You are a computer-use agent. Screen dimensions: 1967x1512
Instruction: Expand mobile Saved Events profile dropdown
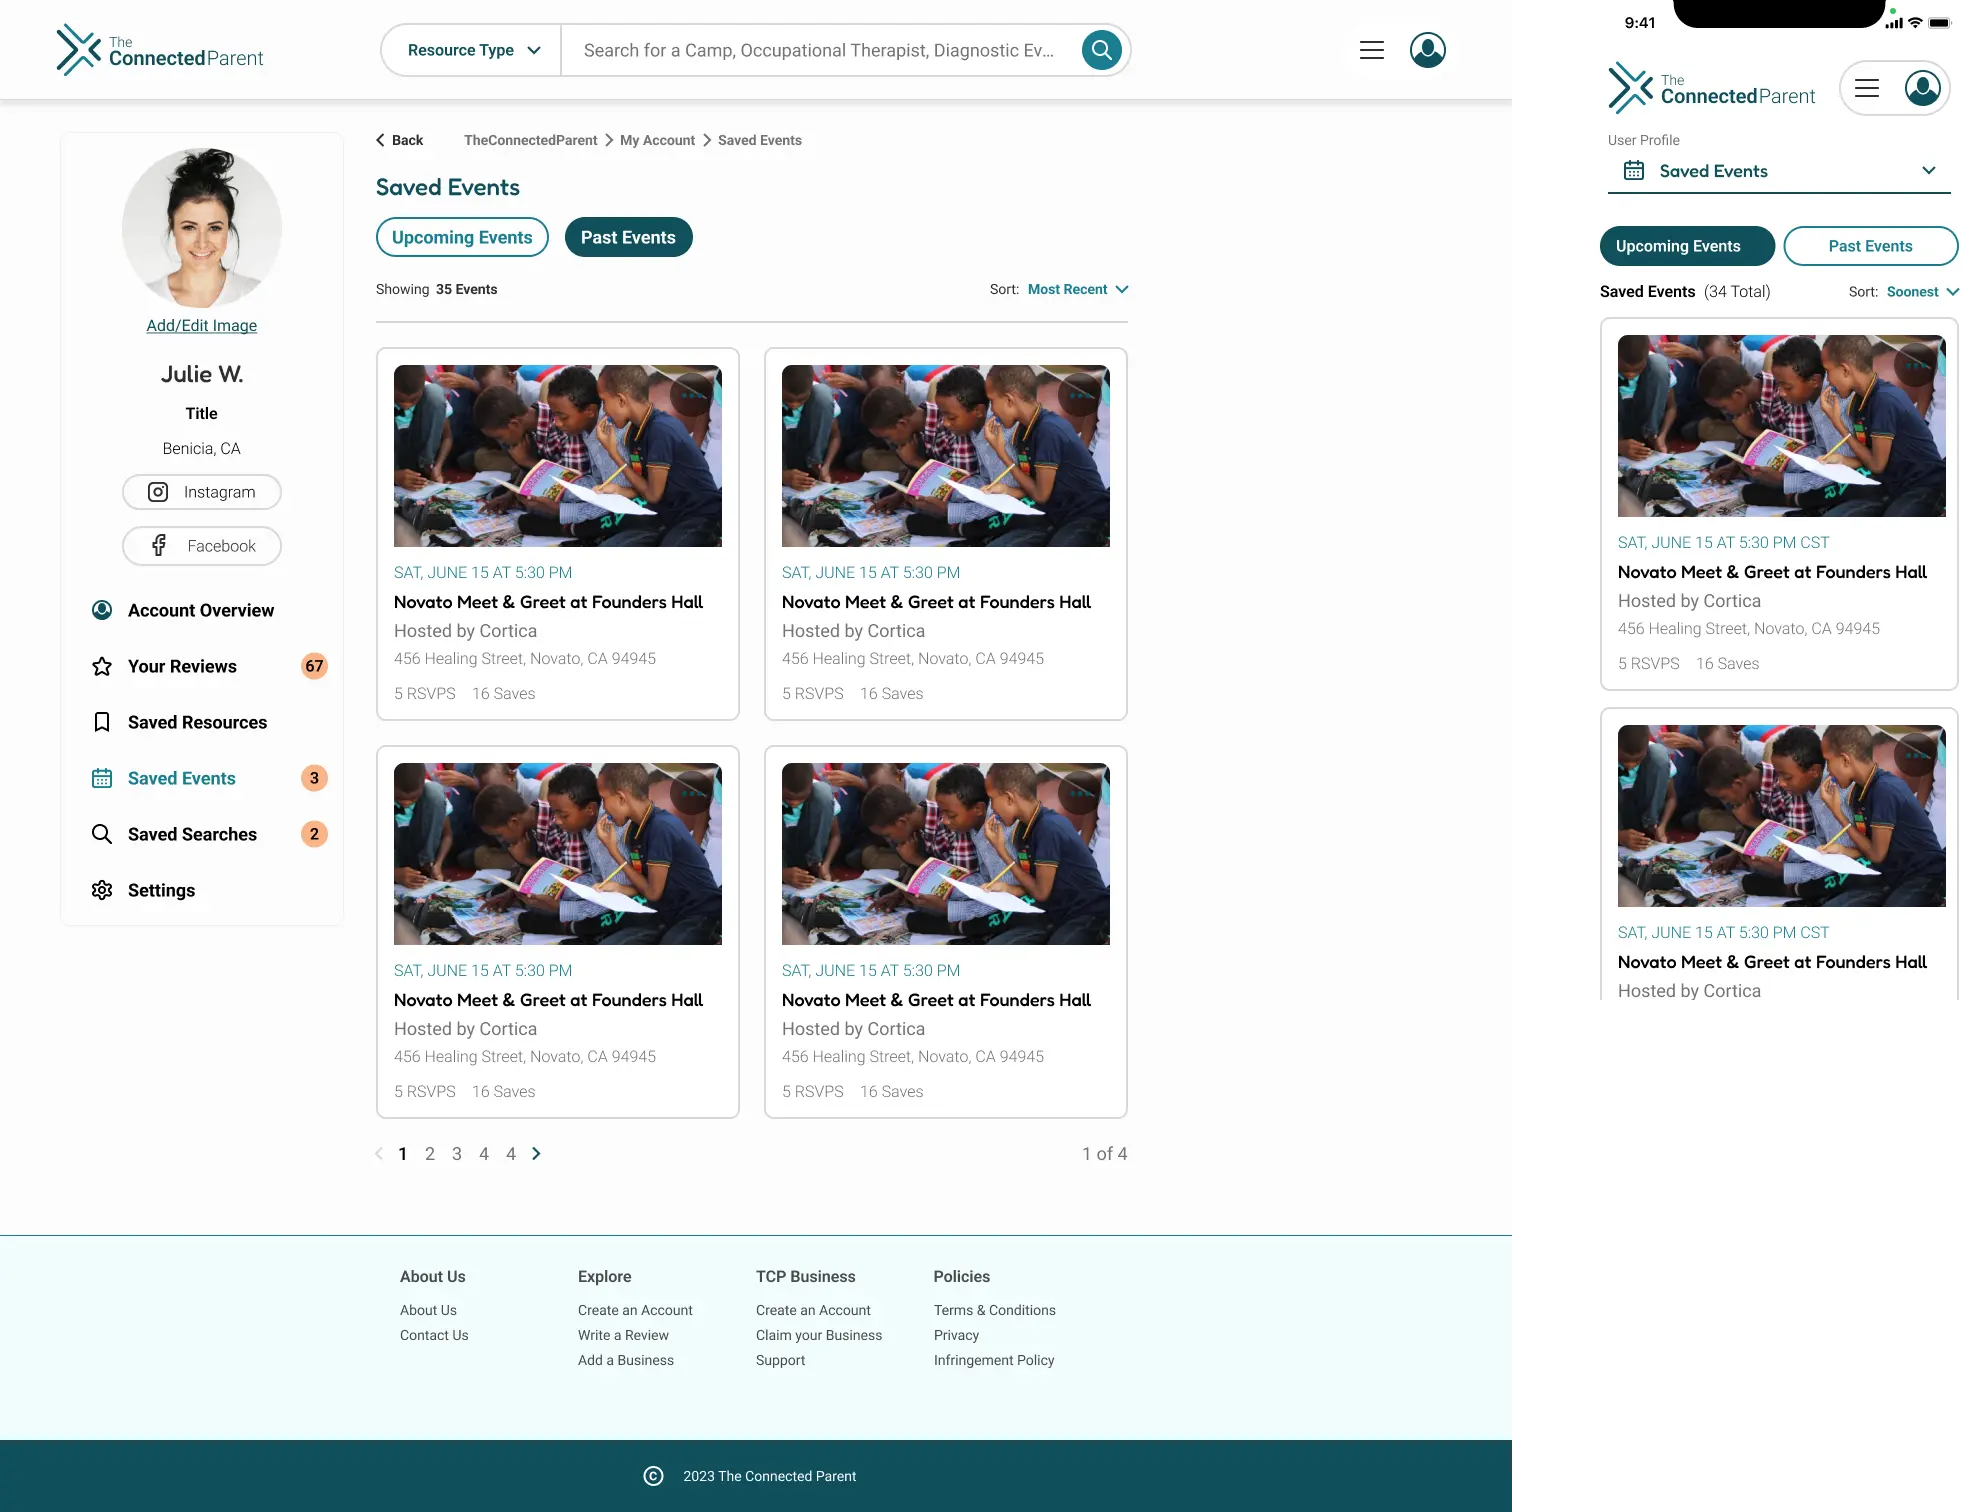[x=1780, y=171]
